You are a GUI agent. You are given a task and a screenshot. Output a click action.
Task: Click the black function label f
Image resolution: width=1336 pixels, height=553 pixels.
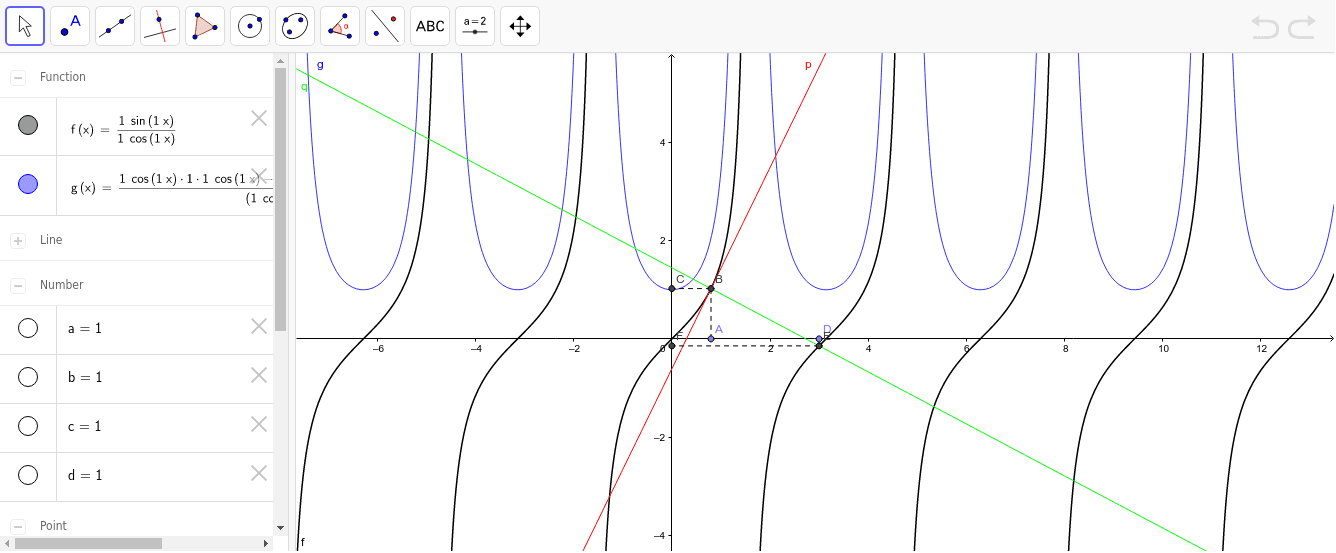pos(302,542)
